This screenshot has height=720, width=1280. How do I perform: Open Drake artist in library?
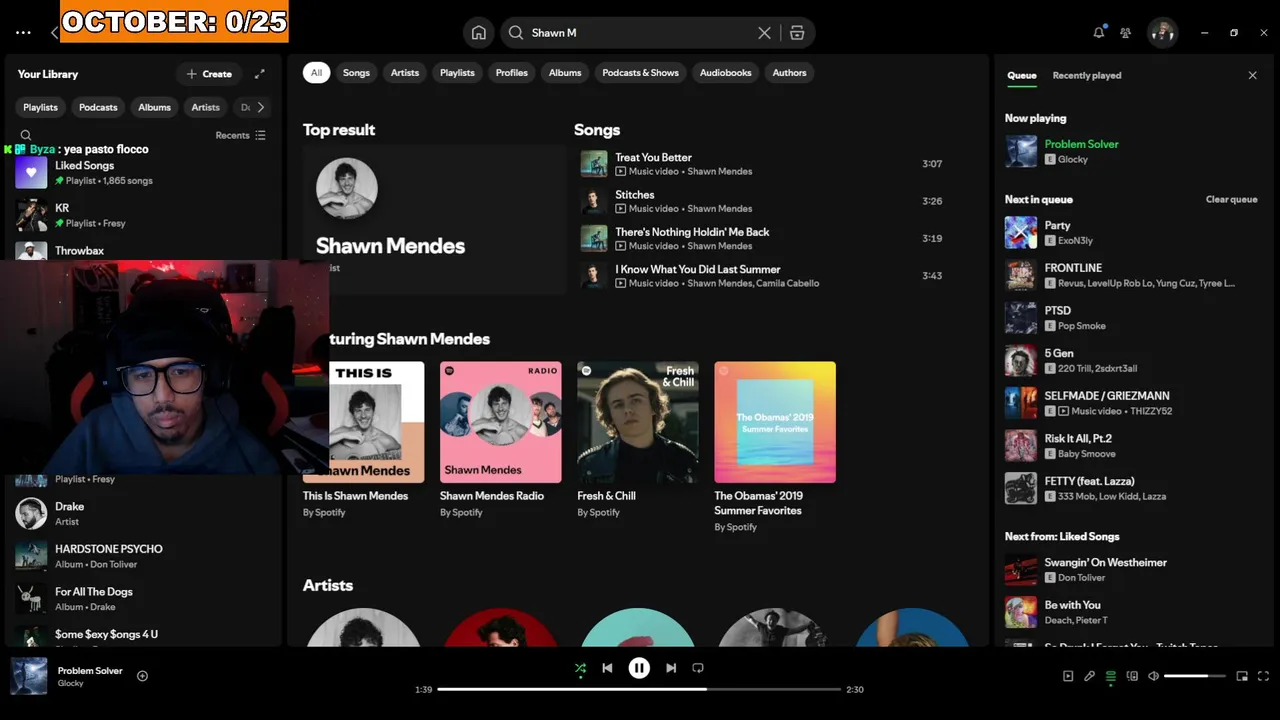tap(143, 514)
